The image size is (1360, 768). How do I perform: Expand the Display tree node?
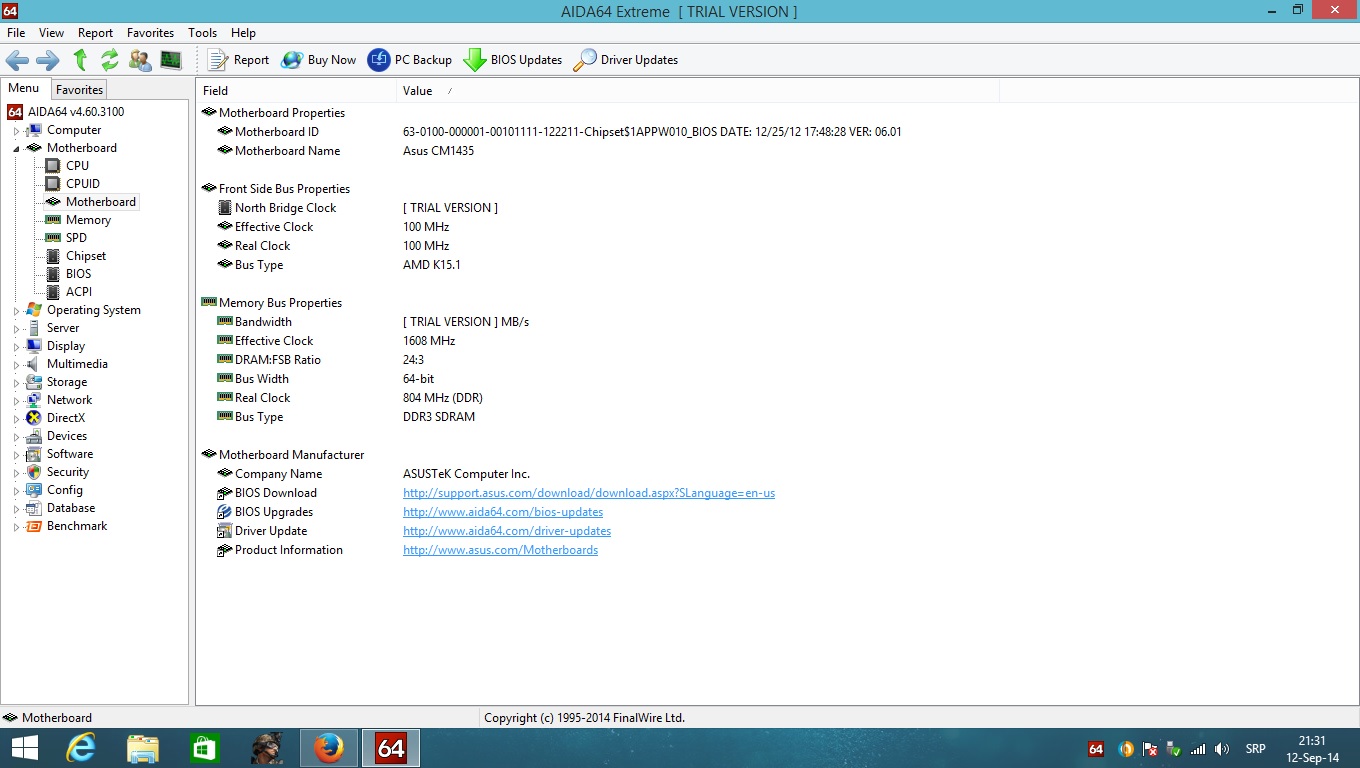tap(16, 347)
